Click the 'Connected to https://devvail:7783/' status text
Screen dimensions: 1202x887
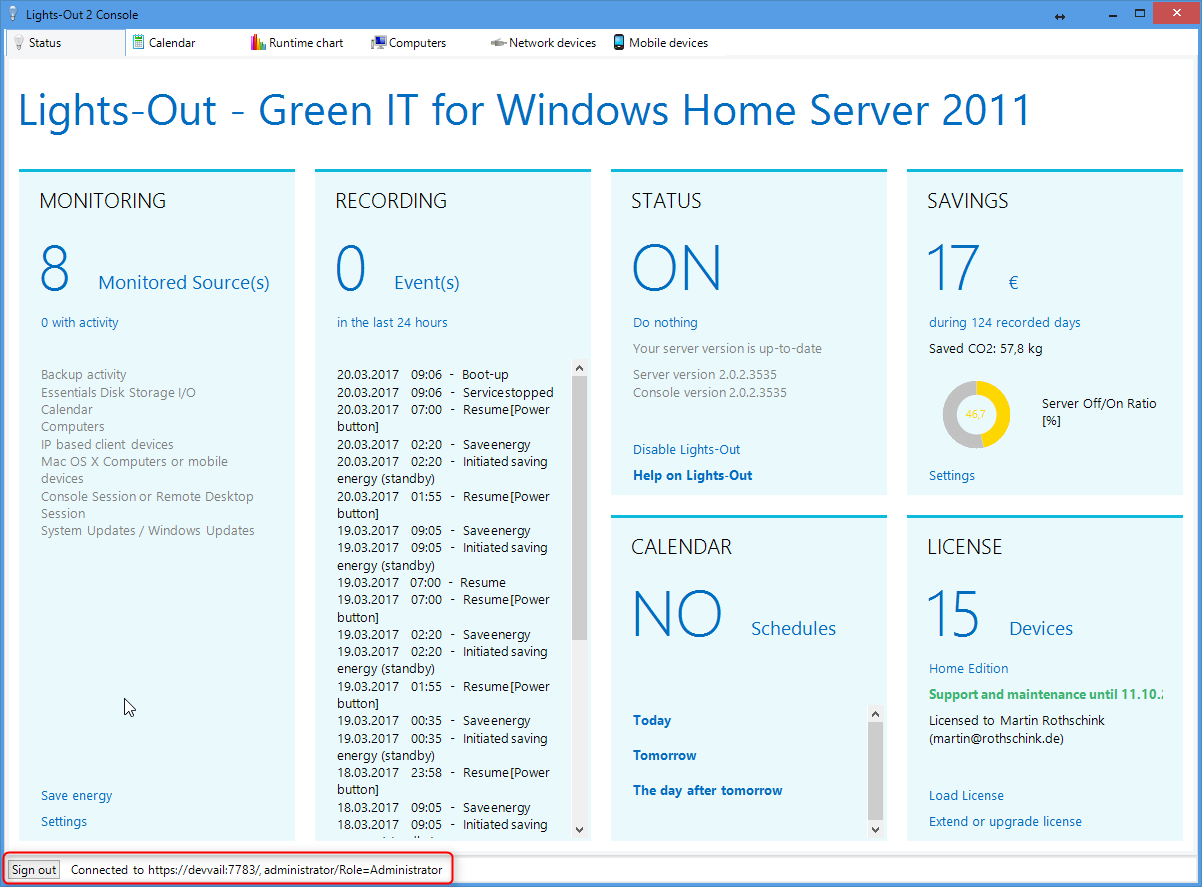tap(256, 870)
